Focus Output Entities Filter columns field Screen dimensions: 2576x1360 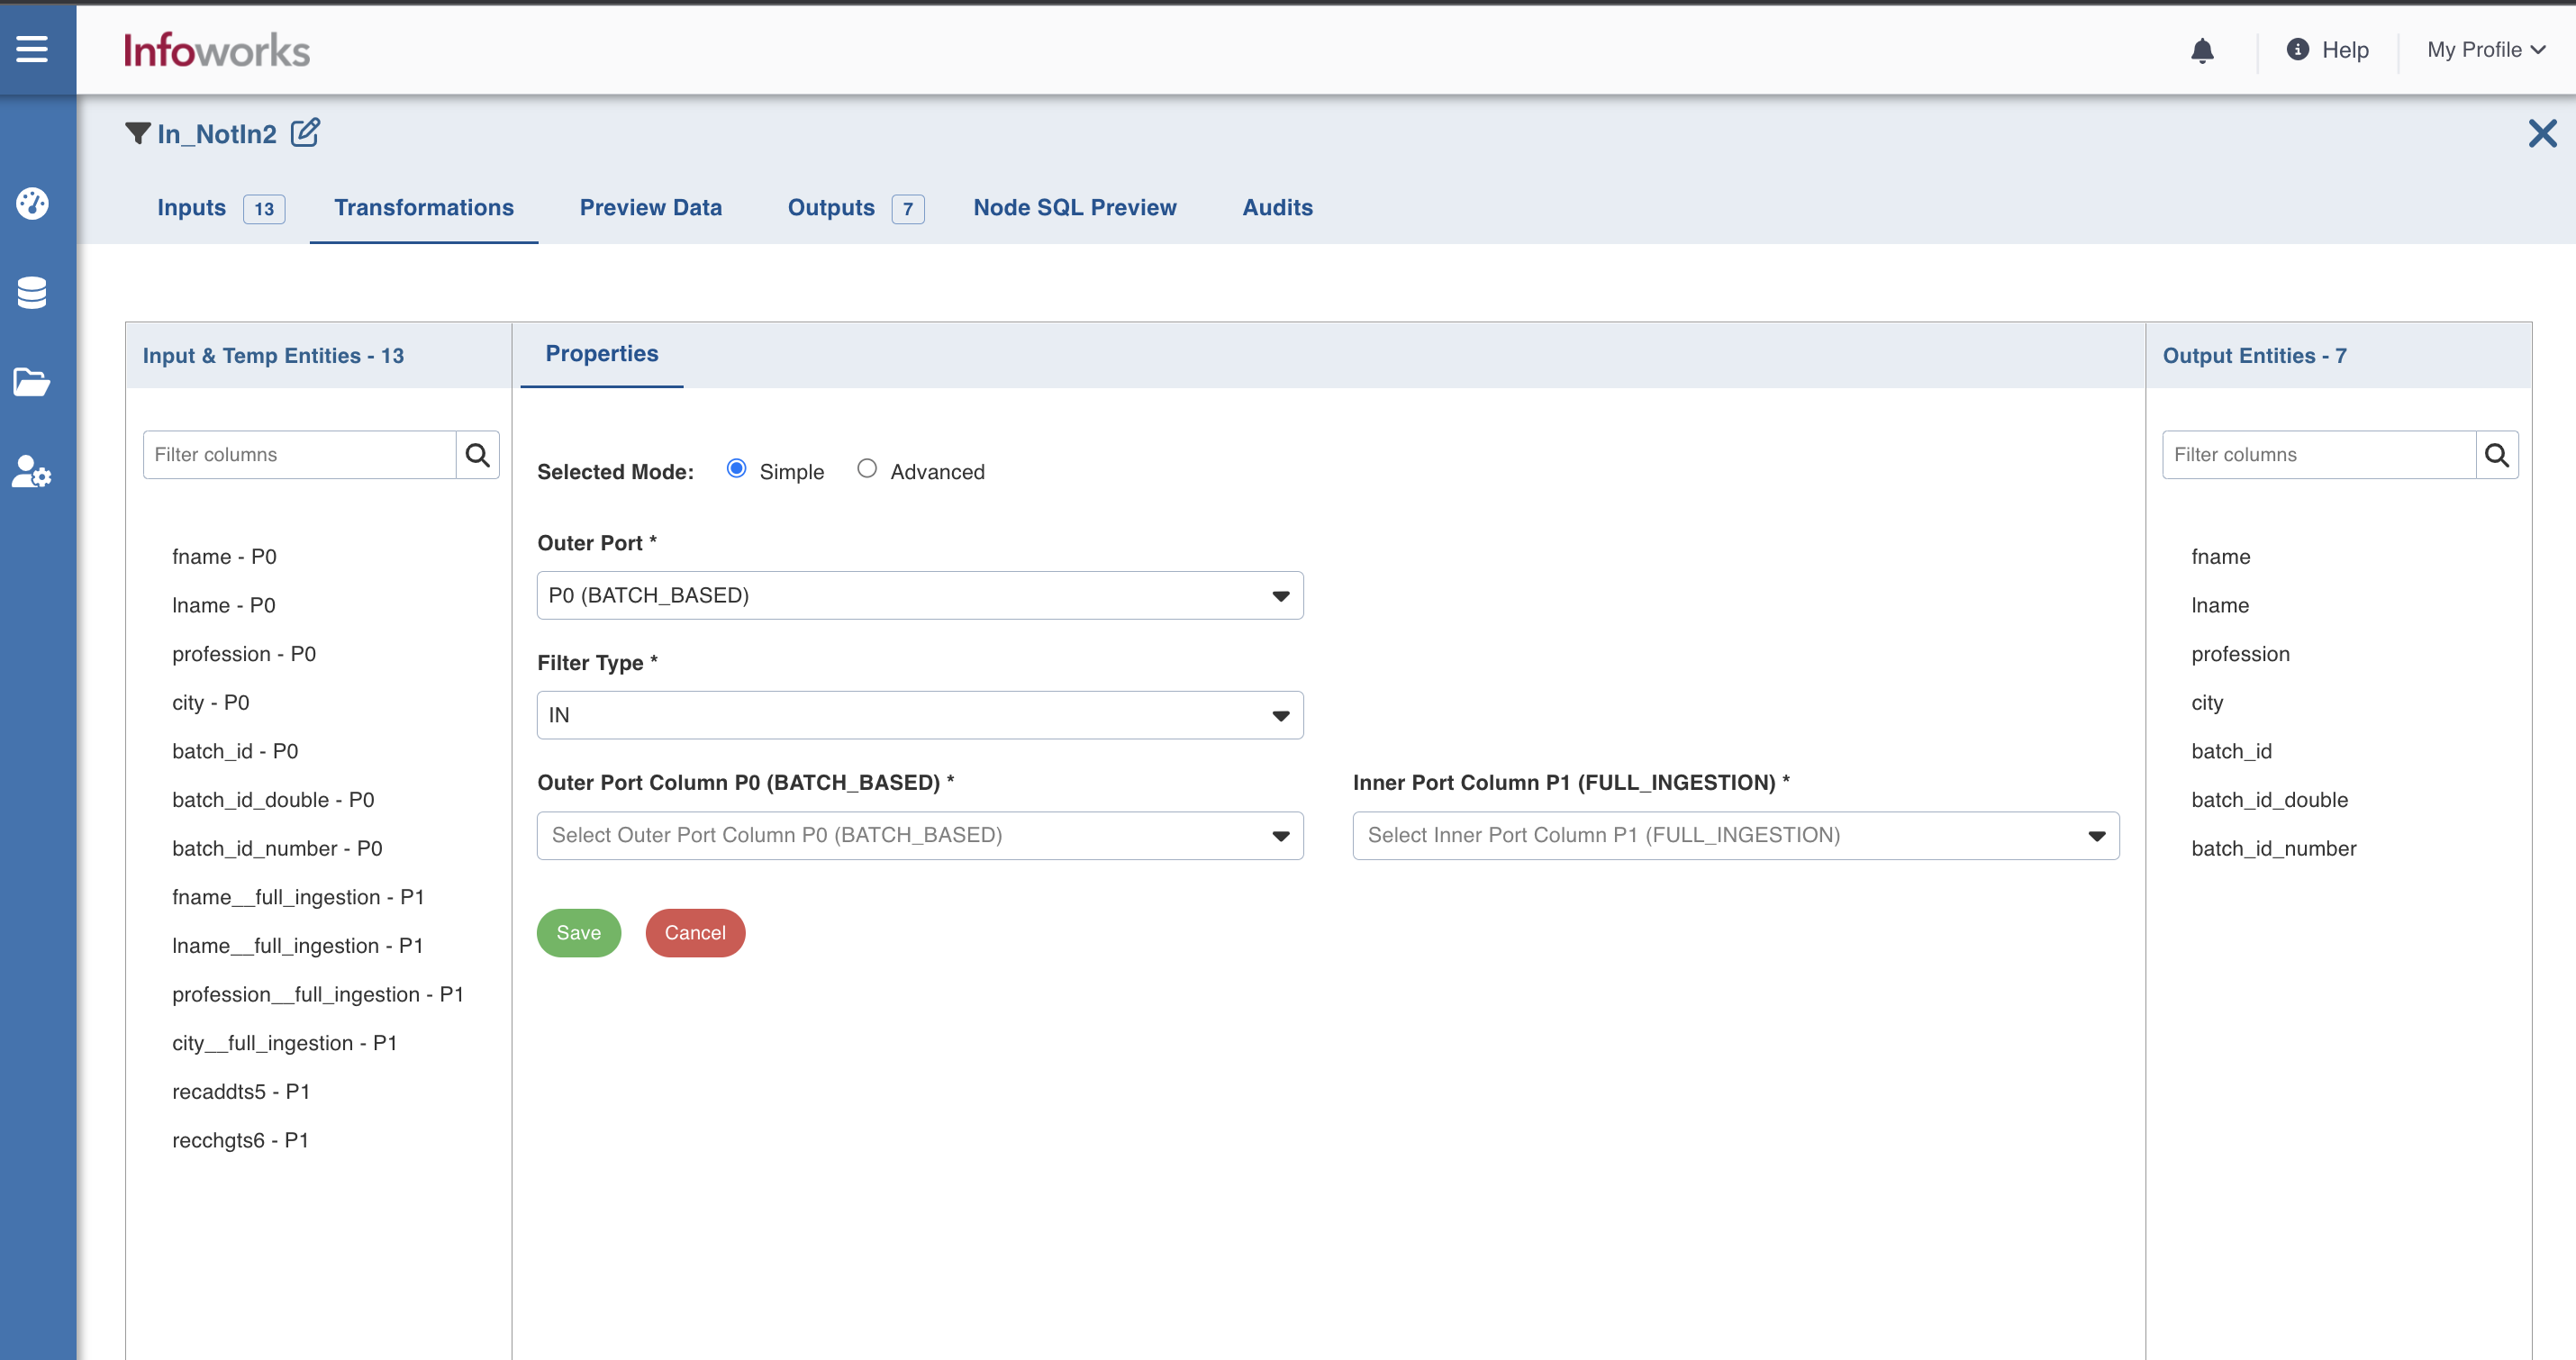(2319, 455)
